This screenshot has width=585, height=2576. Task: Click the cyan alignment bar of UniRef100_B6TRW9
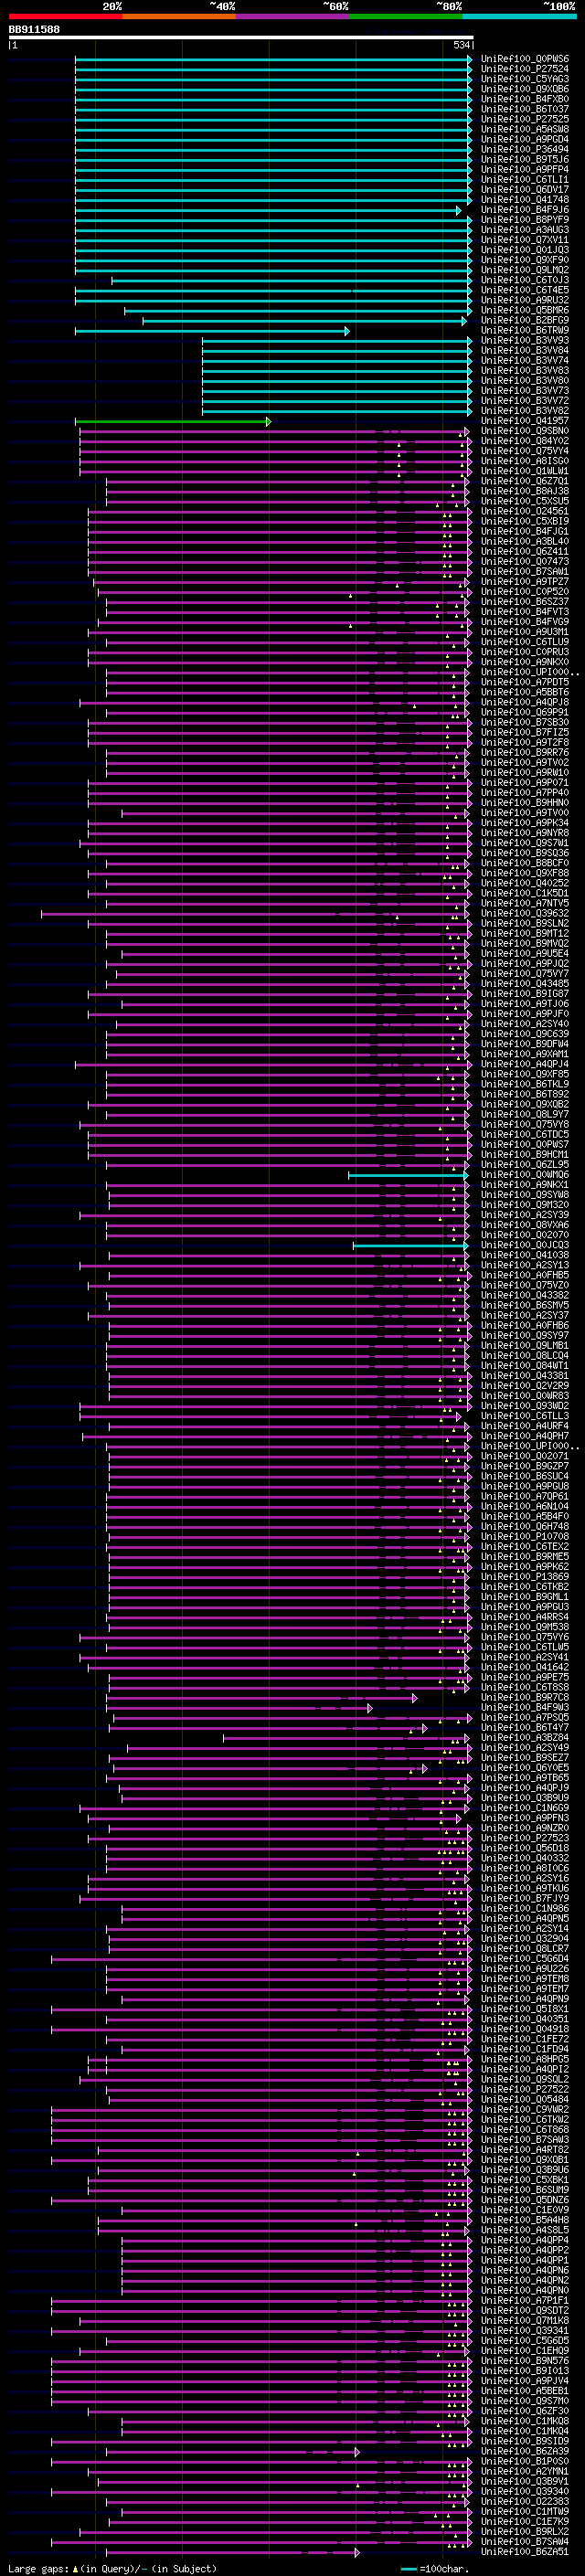click(212, 331)
